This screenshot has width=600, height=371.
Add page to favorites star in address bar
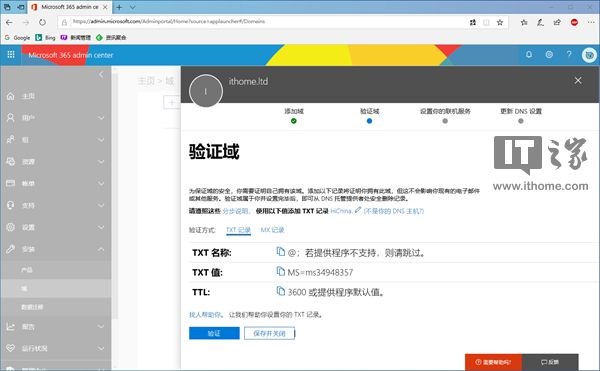coord(500,22)
